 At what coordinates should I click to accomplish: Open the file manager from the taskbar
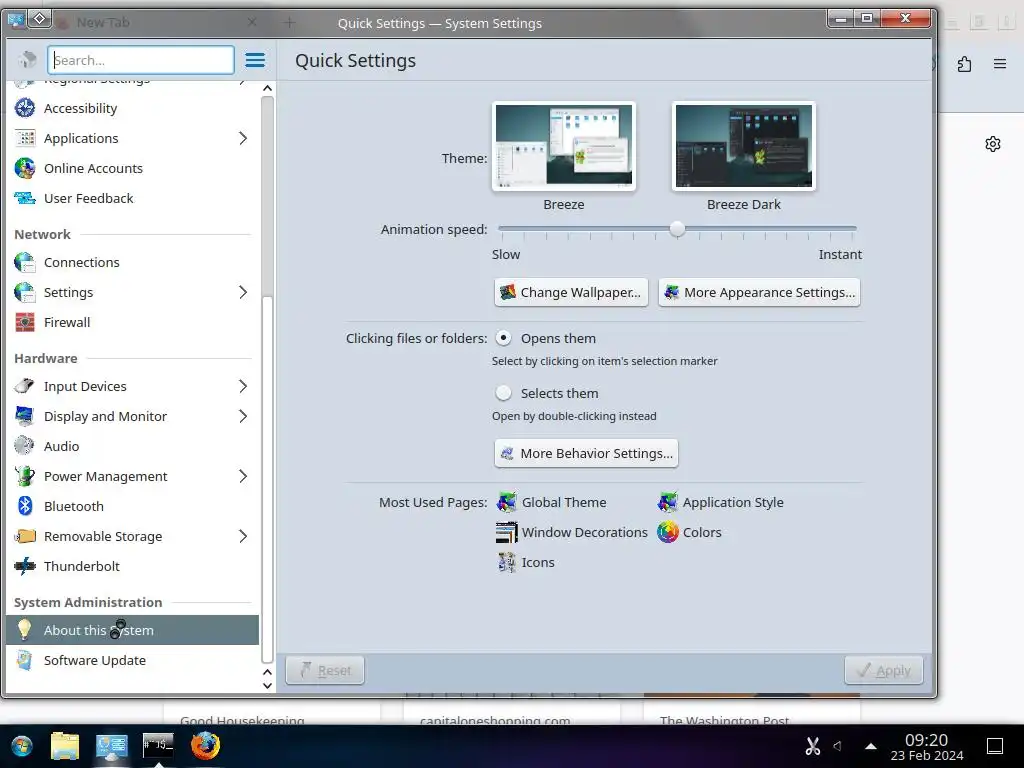65,746
